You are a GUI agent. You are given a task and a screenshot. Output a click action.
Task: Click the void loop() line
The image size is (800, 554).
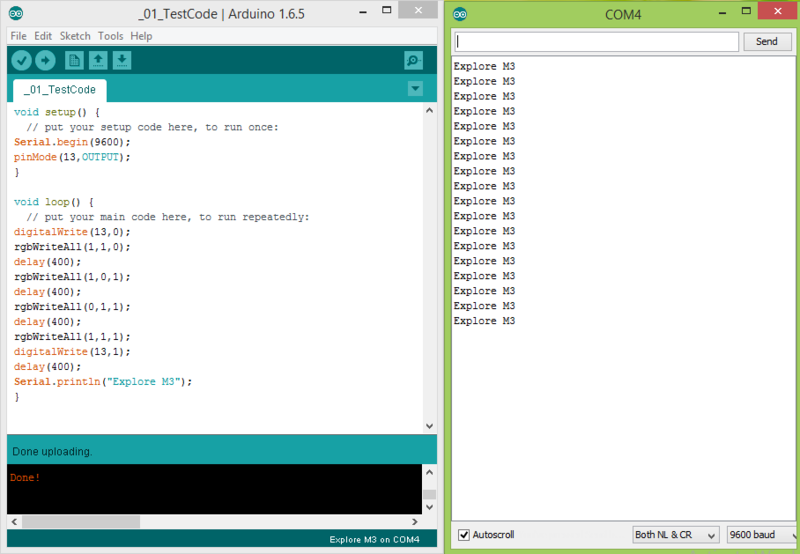pyautogui.click(x=54, y=202)
